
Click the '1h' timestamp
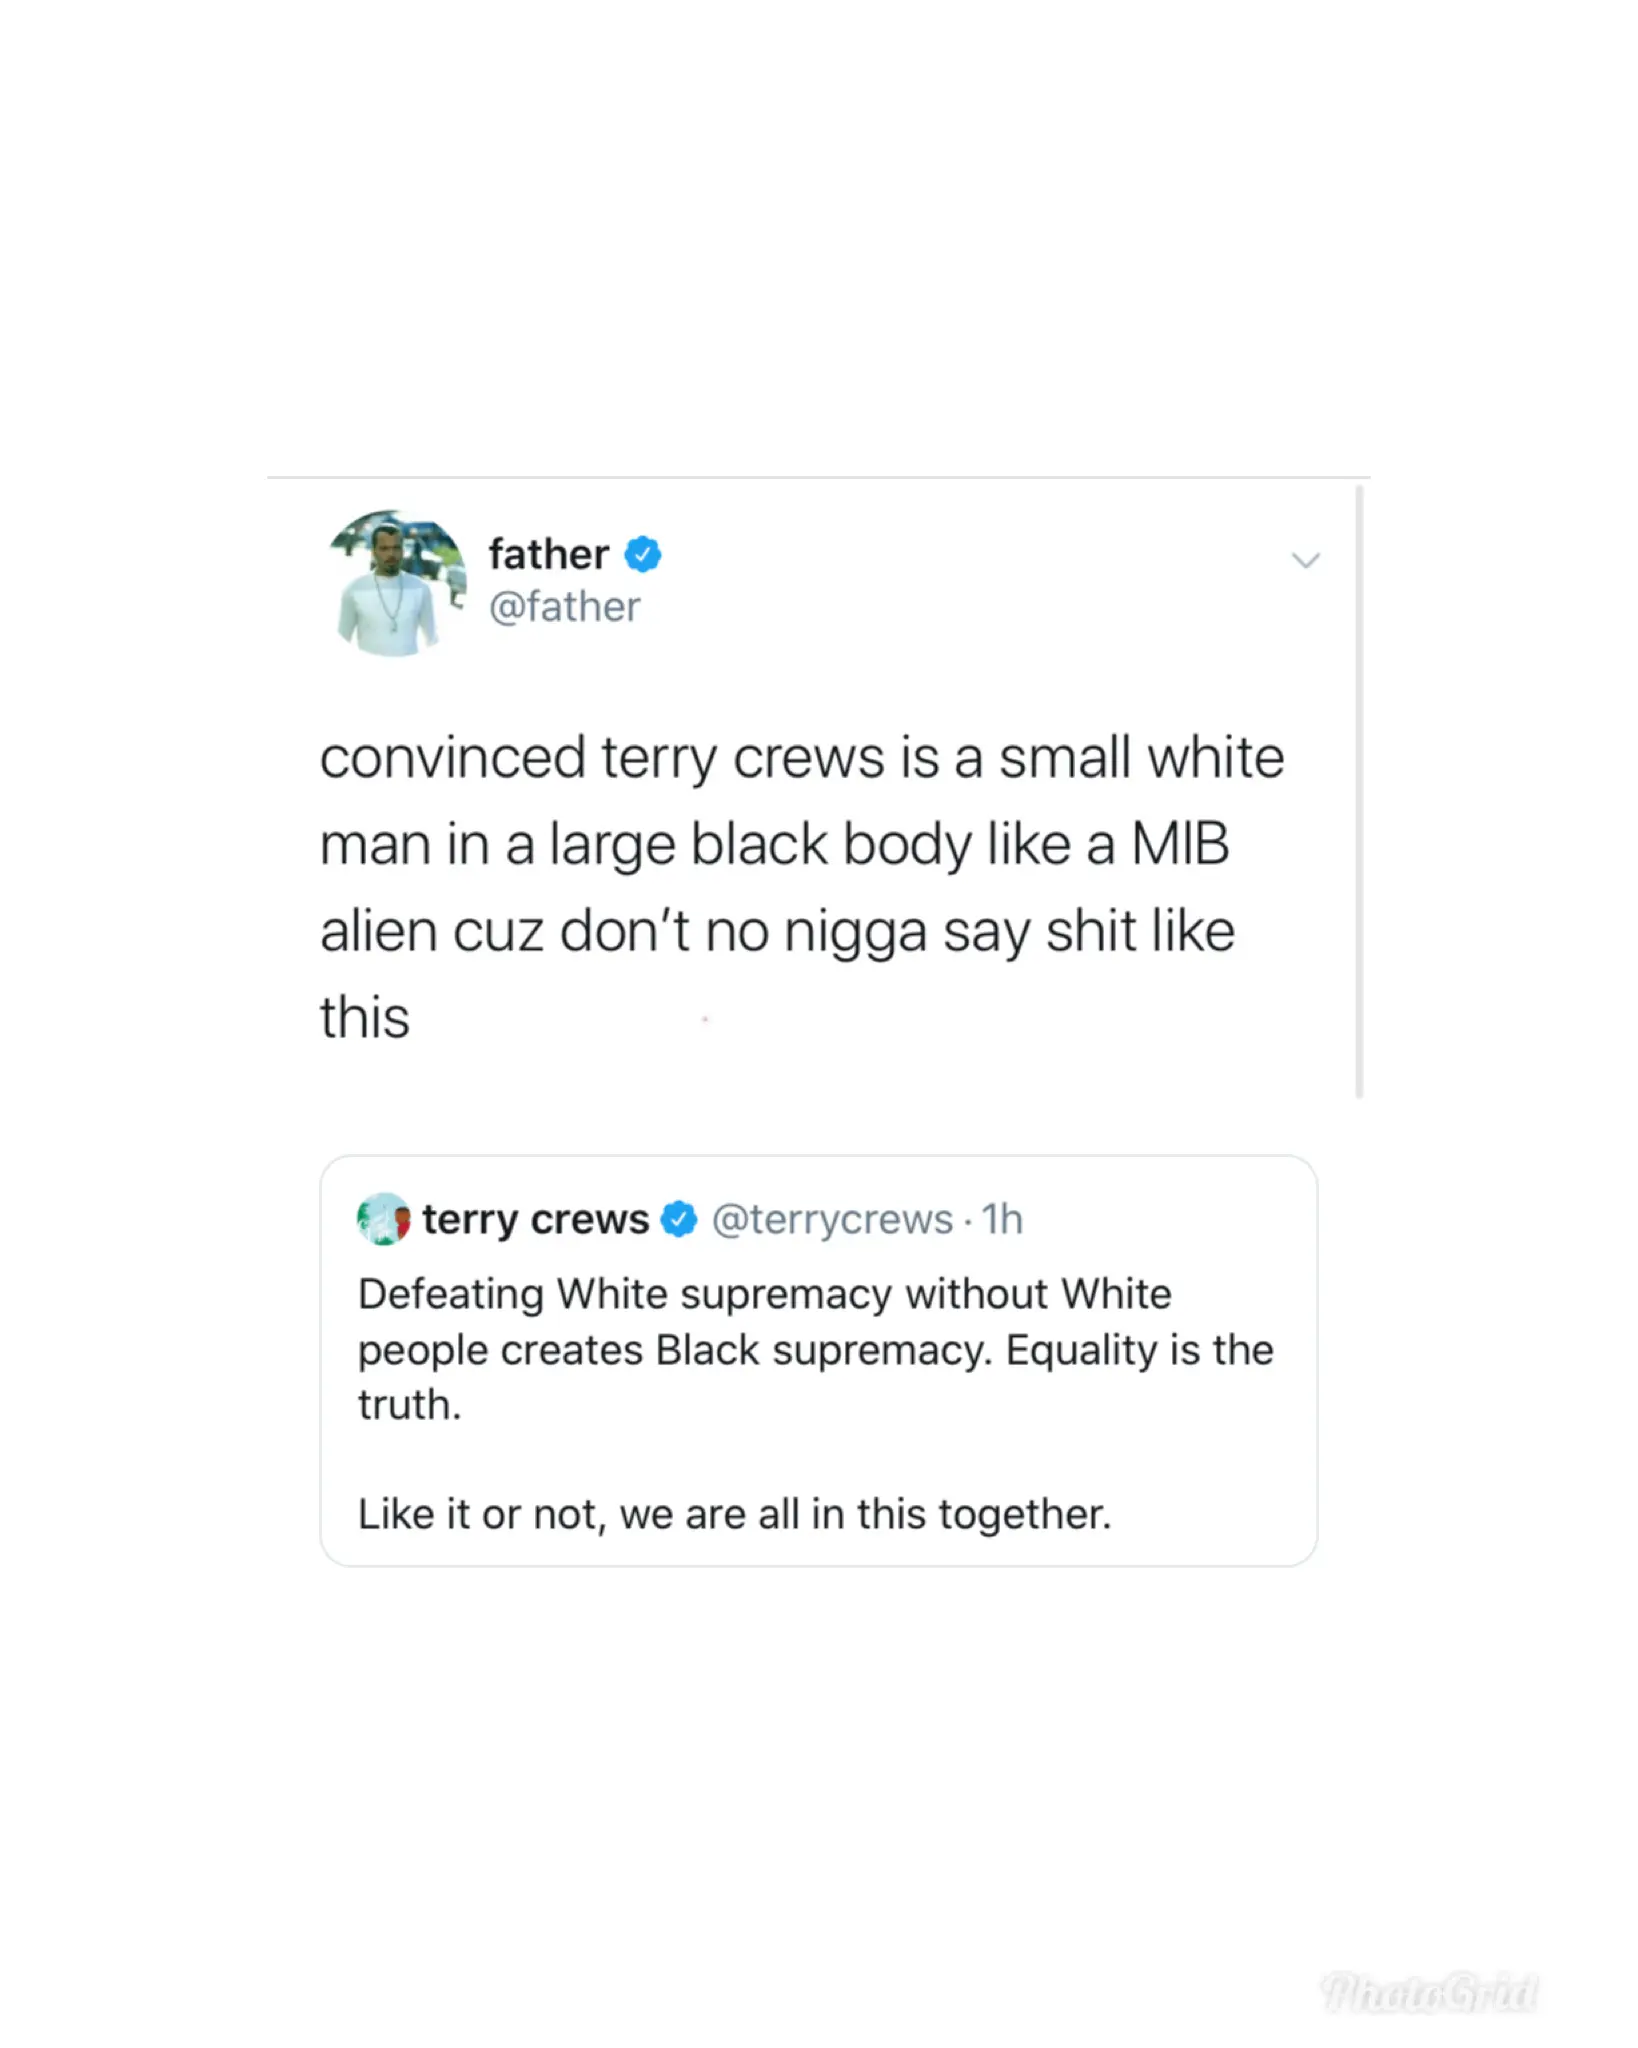point(1002,1219)
